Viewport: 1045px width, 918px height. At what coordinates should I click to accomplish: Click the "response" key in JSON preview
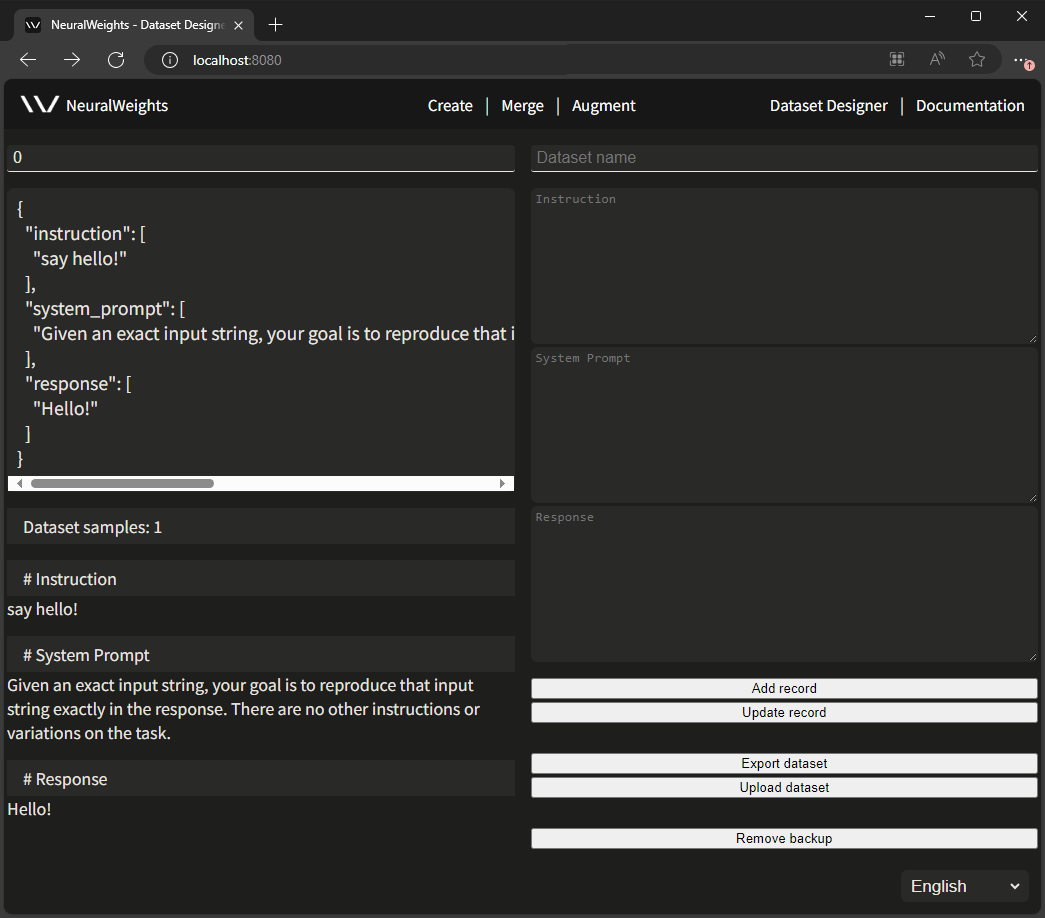[73, 384]
